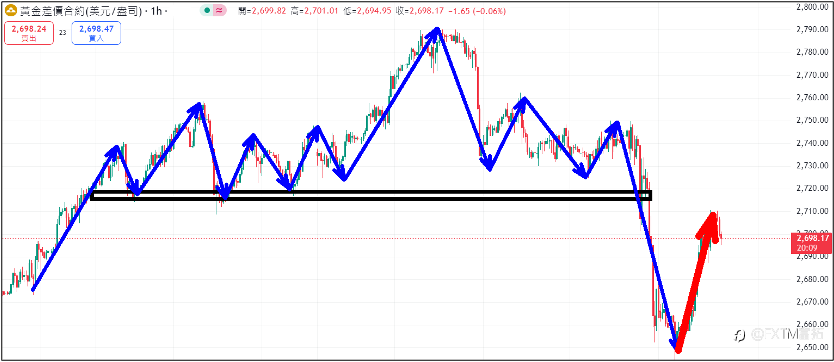Click the blue buy button 2,698.47
This screenshot has height=362, width=834.
coord(95,33)
